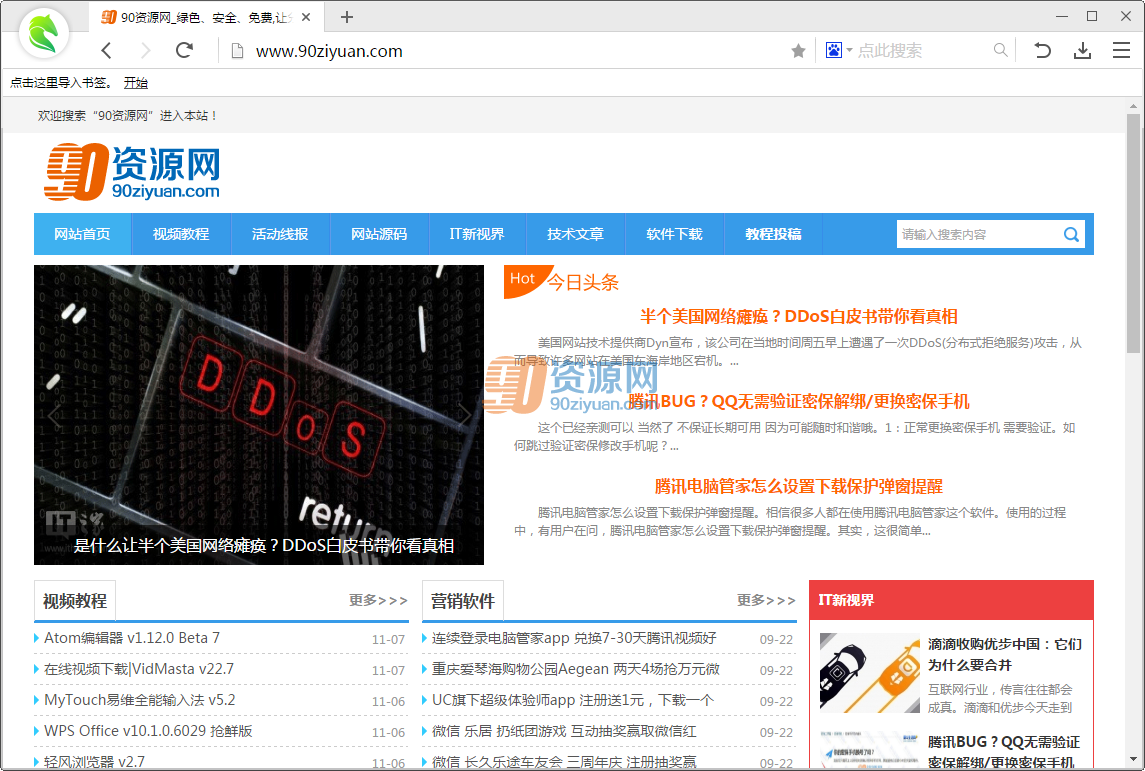Open MyTouch易维全能输入法 v5.2 entry

click(139, 700)
